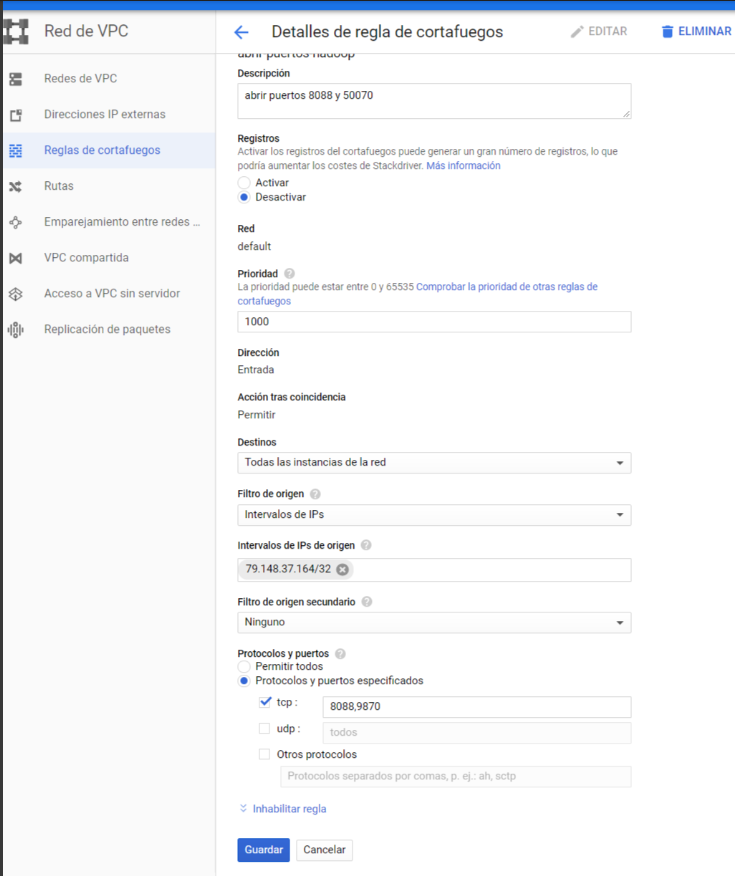Click the Reglas de cortafuegos firewall icon
This screenshot has height=876, width=735.
(x=16, y=150)
